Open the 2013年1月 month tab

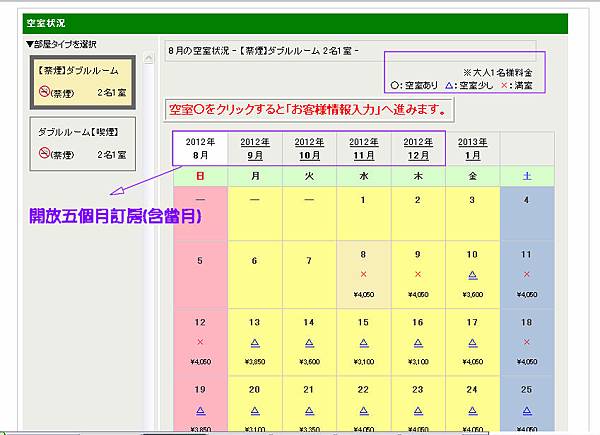473,148
